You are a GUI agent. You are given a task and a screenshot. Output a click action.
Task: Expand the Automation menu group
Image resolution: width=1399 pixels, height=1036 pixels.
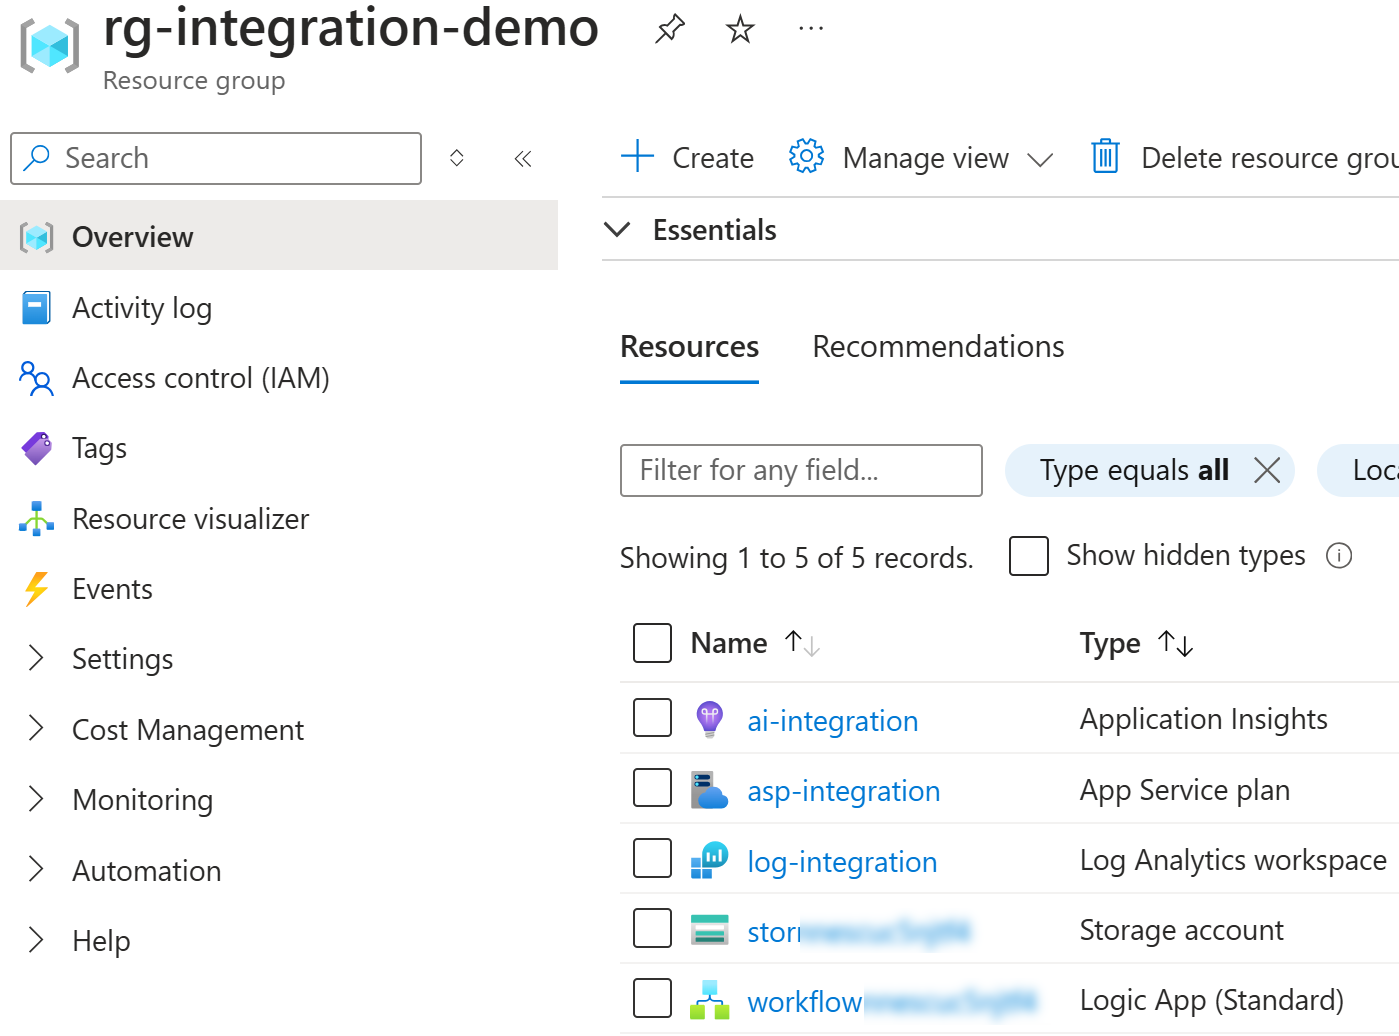pos(37,869)
